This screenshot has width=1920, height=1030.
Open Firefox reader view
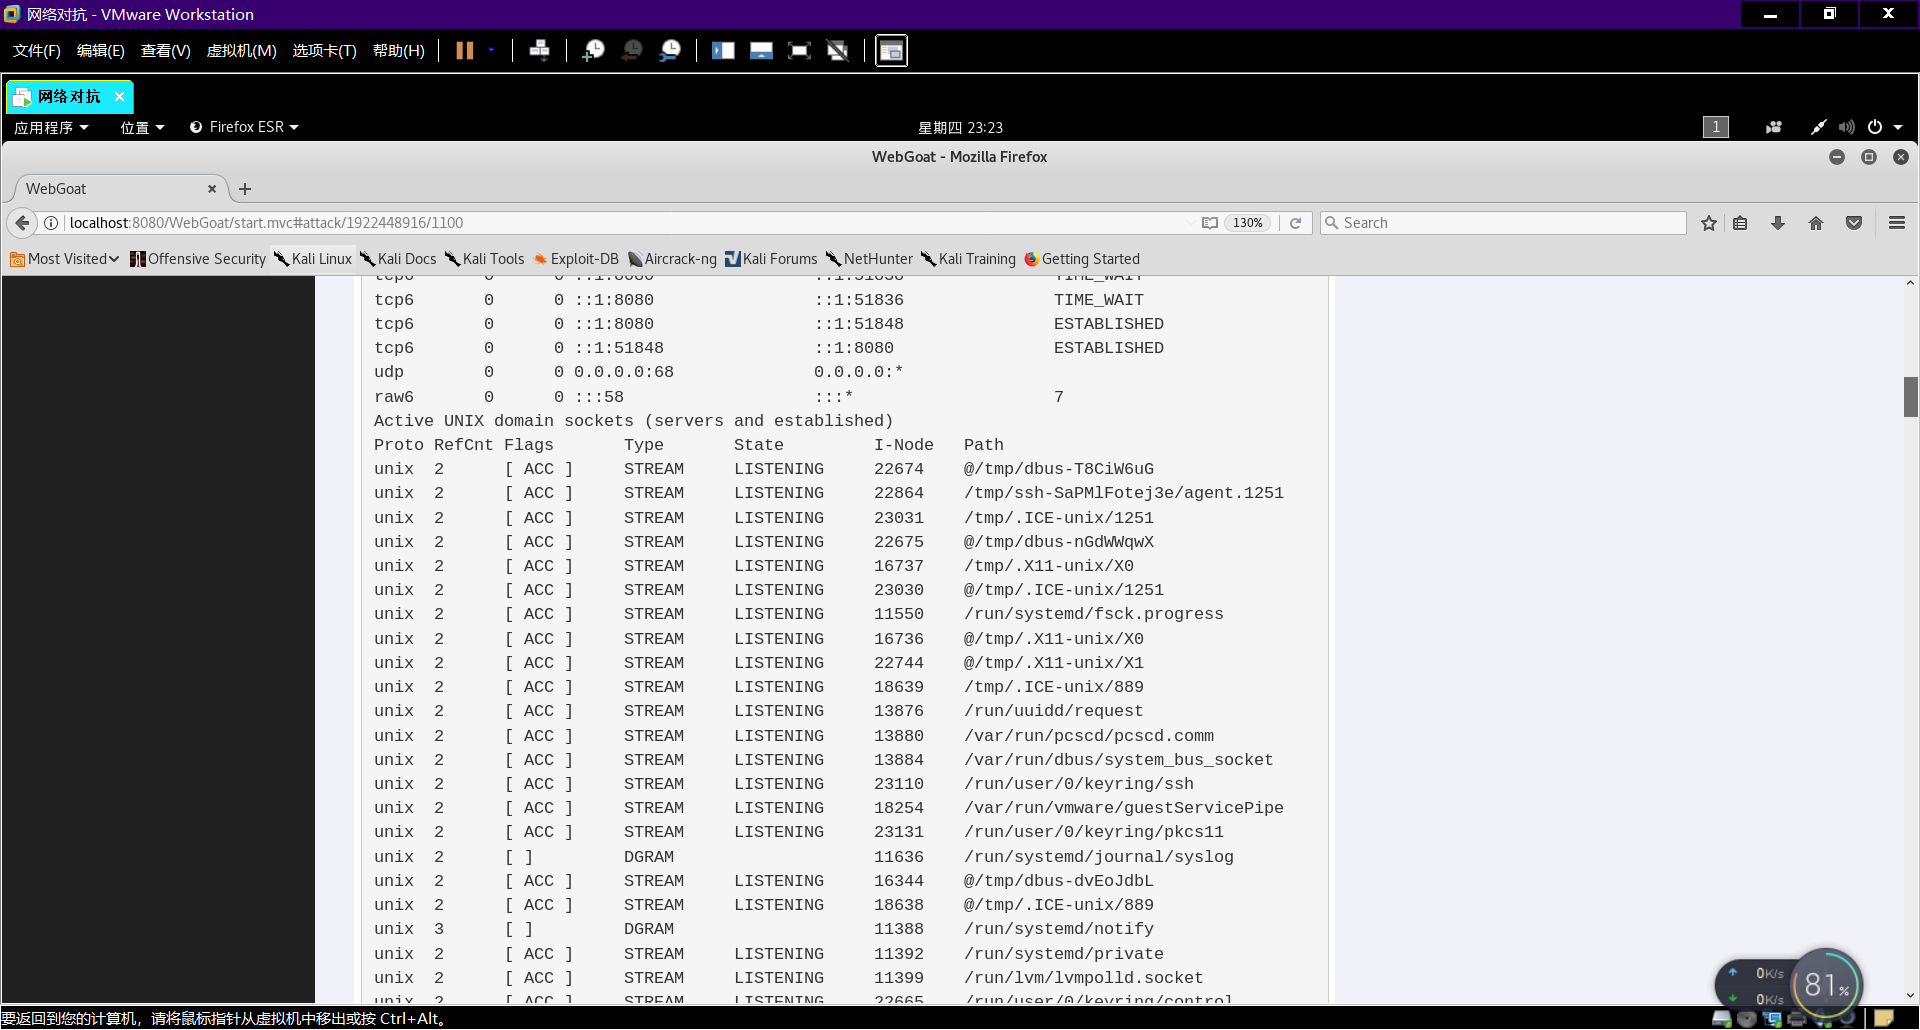coord(1209,223)
